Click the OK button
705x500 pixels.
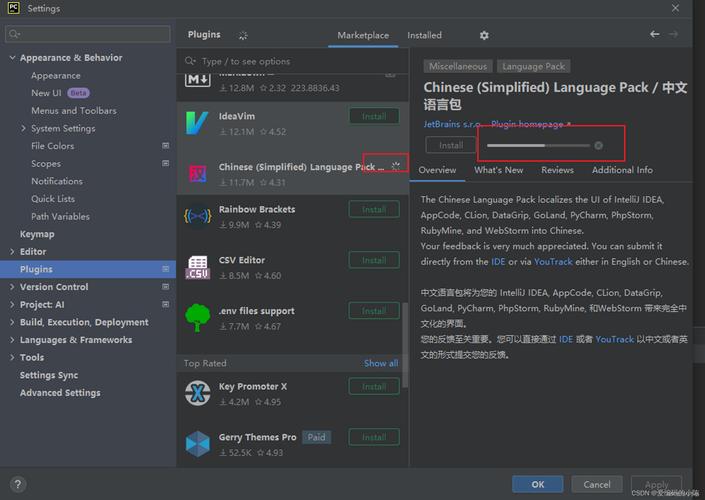[537, 484]
